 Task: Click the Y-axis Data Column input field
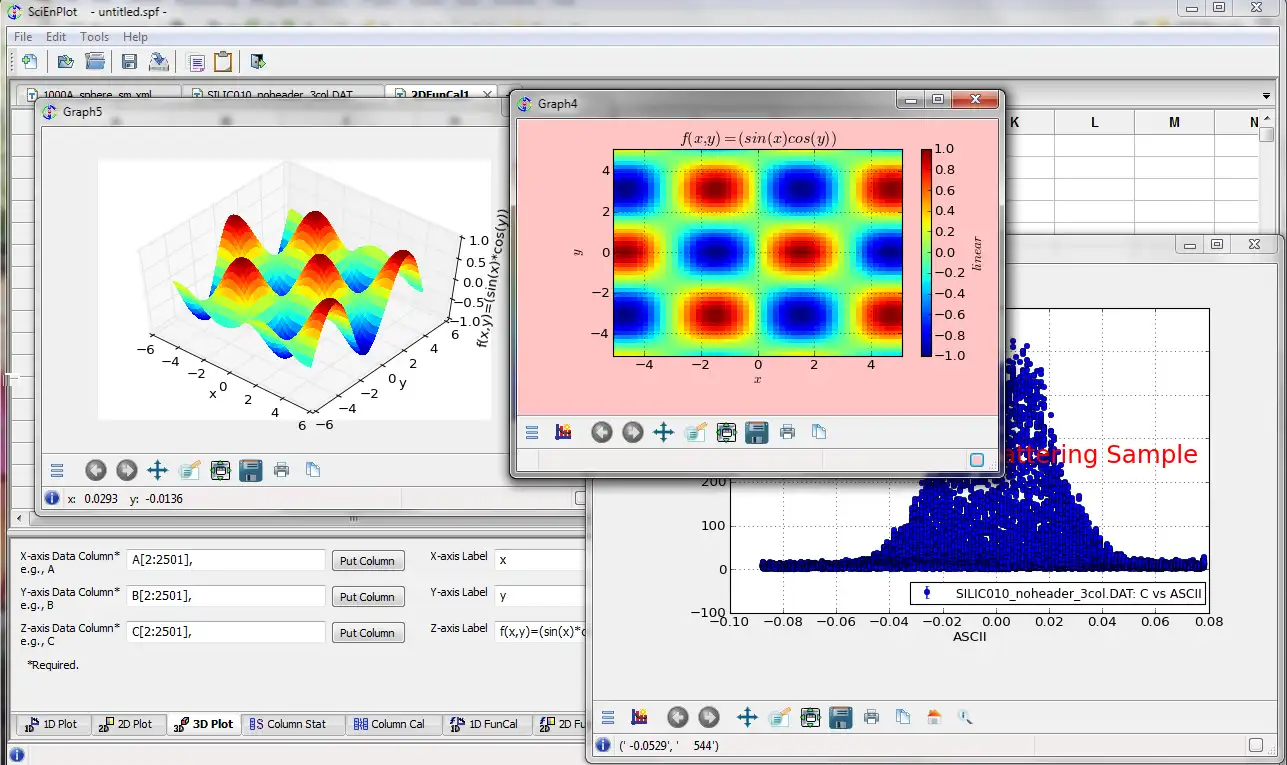click(x=226, y=596)
